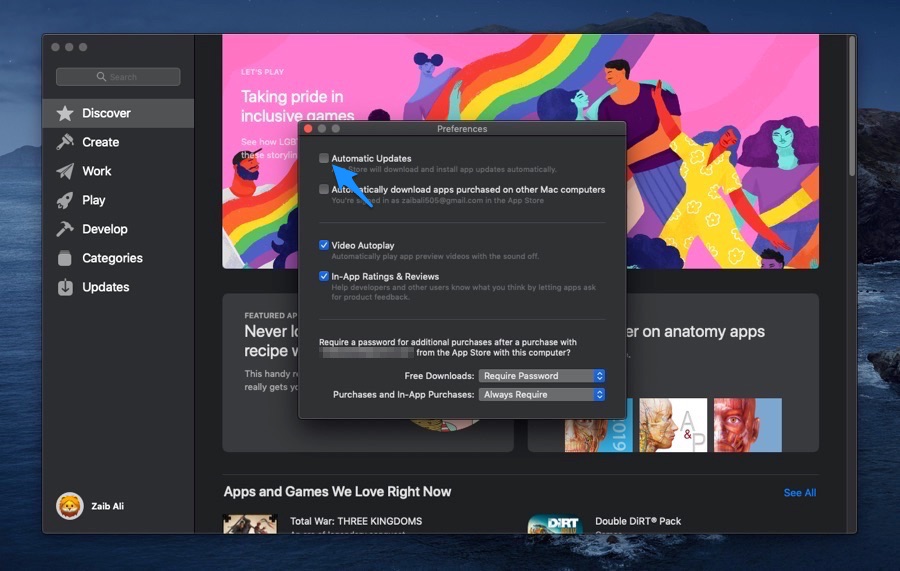Show the Updates section label
The image size is (900, 571).
106,287
